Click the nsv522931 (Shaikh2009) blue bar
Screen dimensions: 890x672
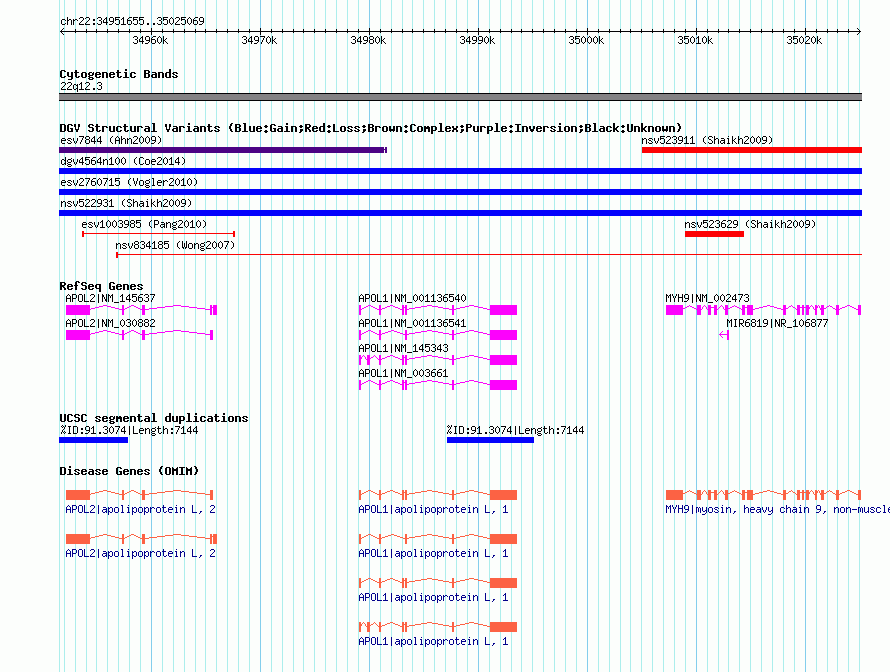(460, 213)
